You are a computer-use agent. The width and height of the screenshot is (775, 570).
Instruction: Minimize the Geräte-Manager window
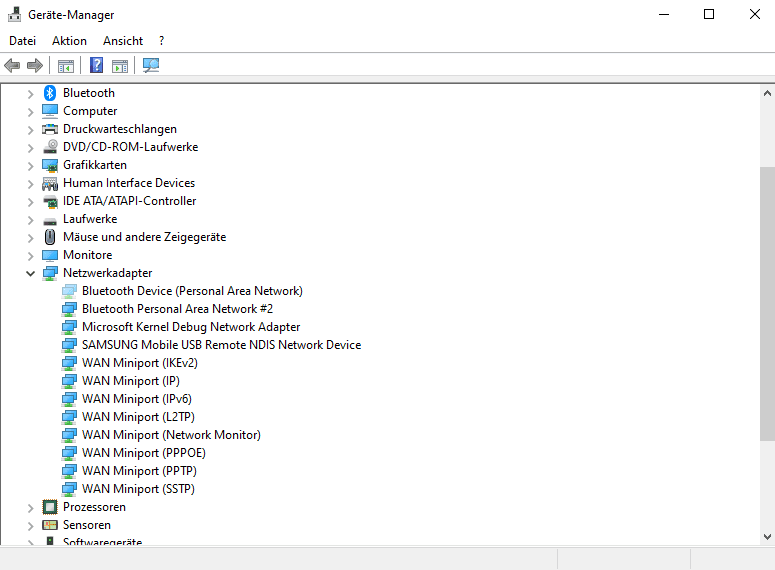pos(664,14)
